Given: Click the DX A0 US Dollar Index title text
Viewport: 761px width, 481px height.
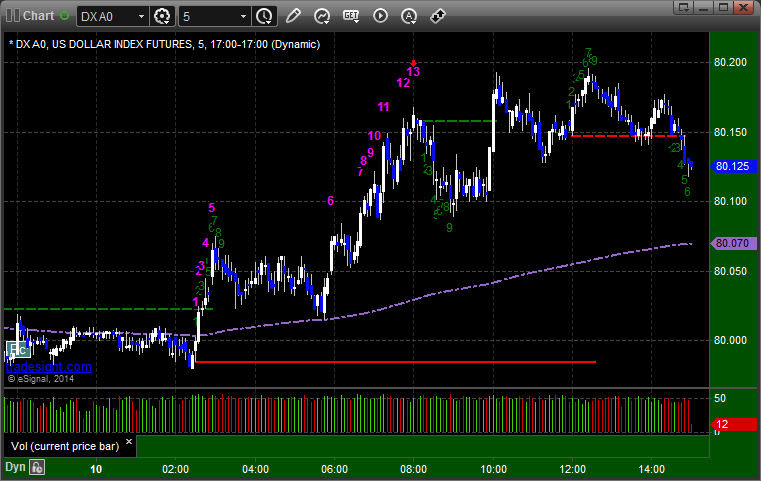Looking at the screenshot, I should [165, 44].
